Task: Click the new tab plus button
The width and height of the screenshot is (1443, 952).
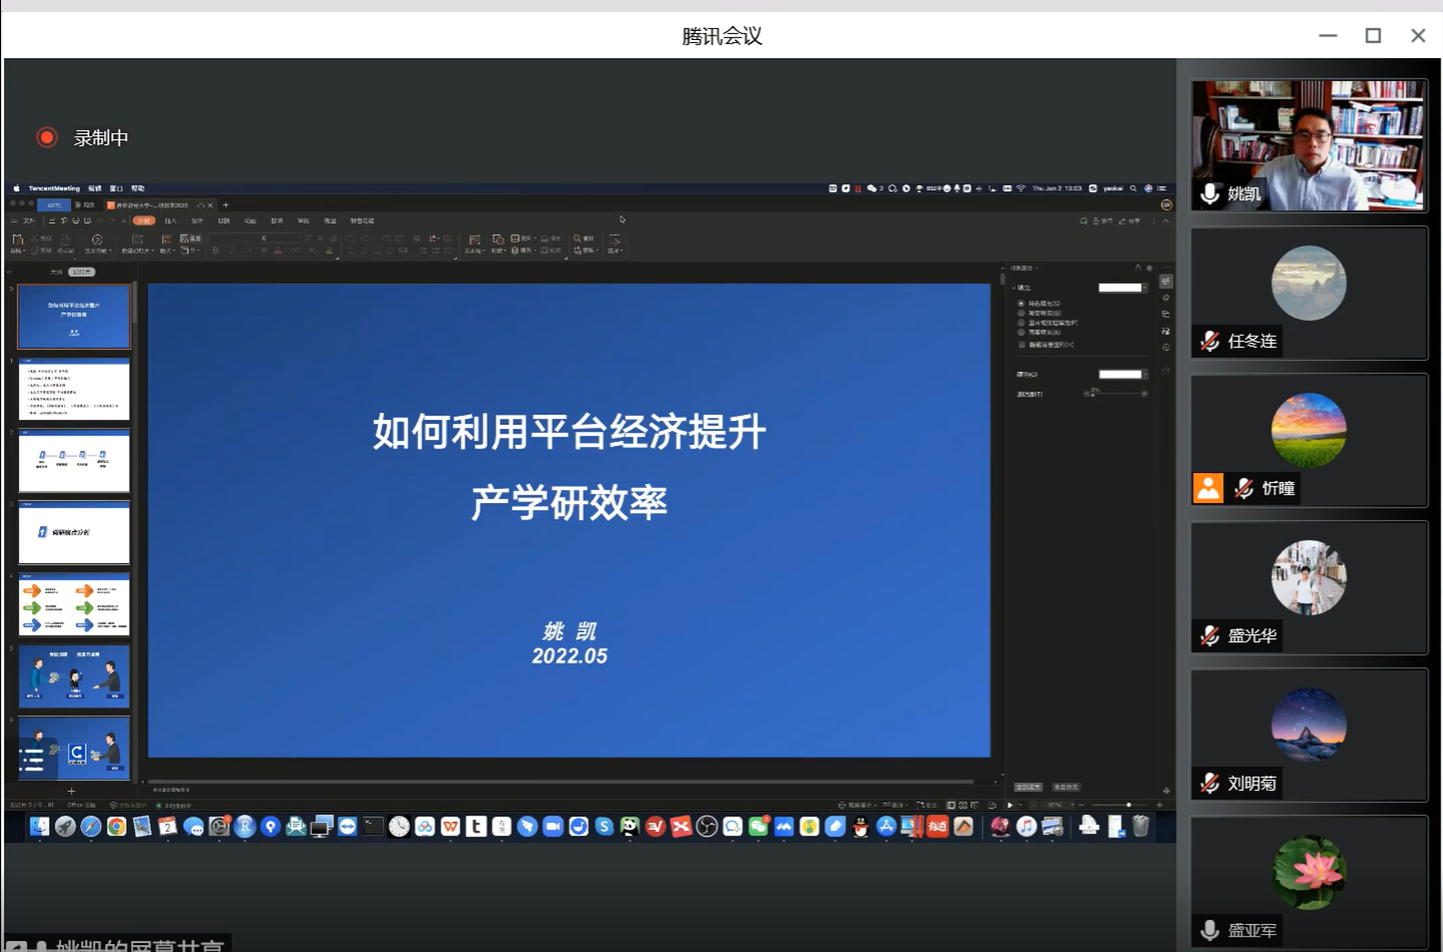Action: click(226, 205)
